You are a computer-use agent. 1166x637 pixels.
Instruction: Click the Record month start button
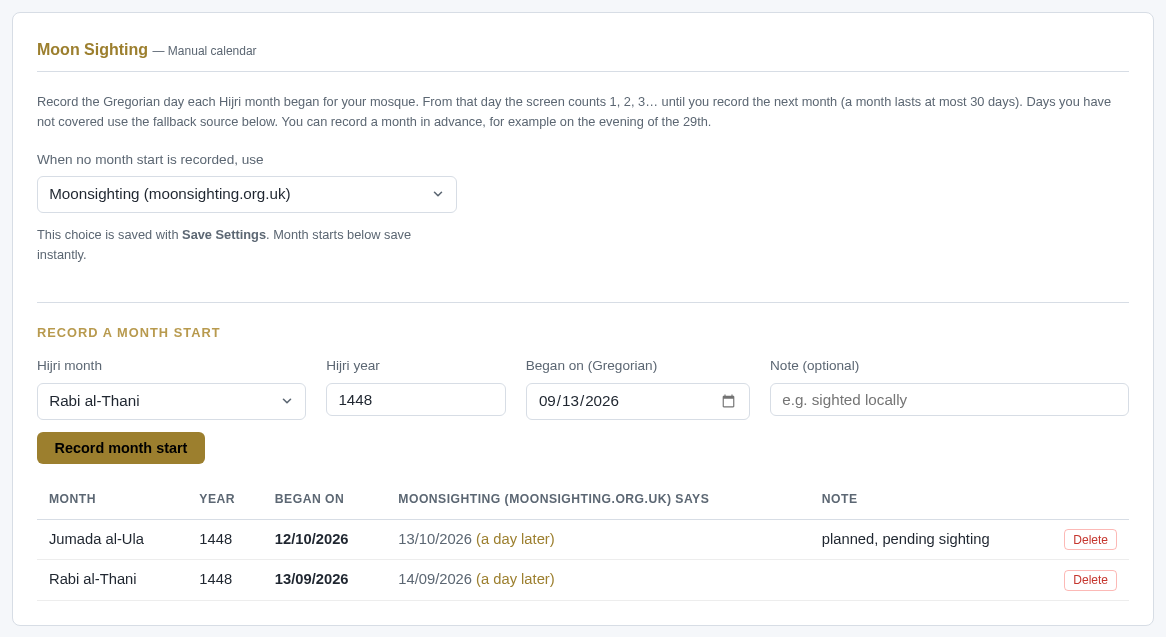click(120, 448)
